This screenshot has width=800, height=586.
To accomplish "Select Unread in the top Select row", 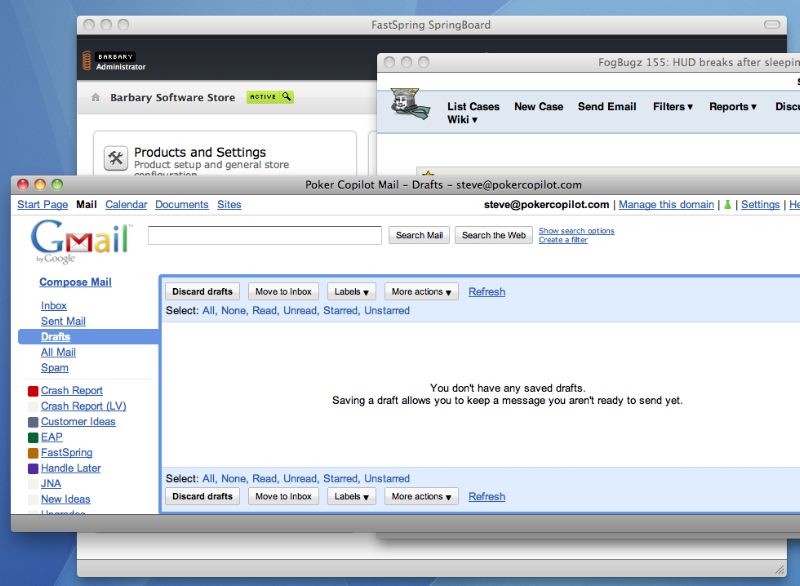I will [x=300, y=311].
